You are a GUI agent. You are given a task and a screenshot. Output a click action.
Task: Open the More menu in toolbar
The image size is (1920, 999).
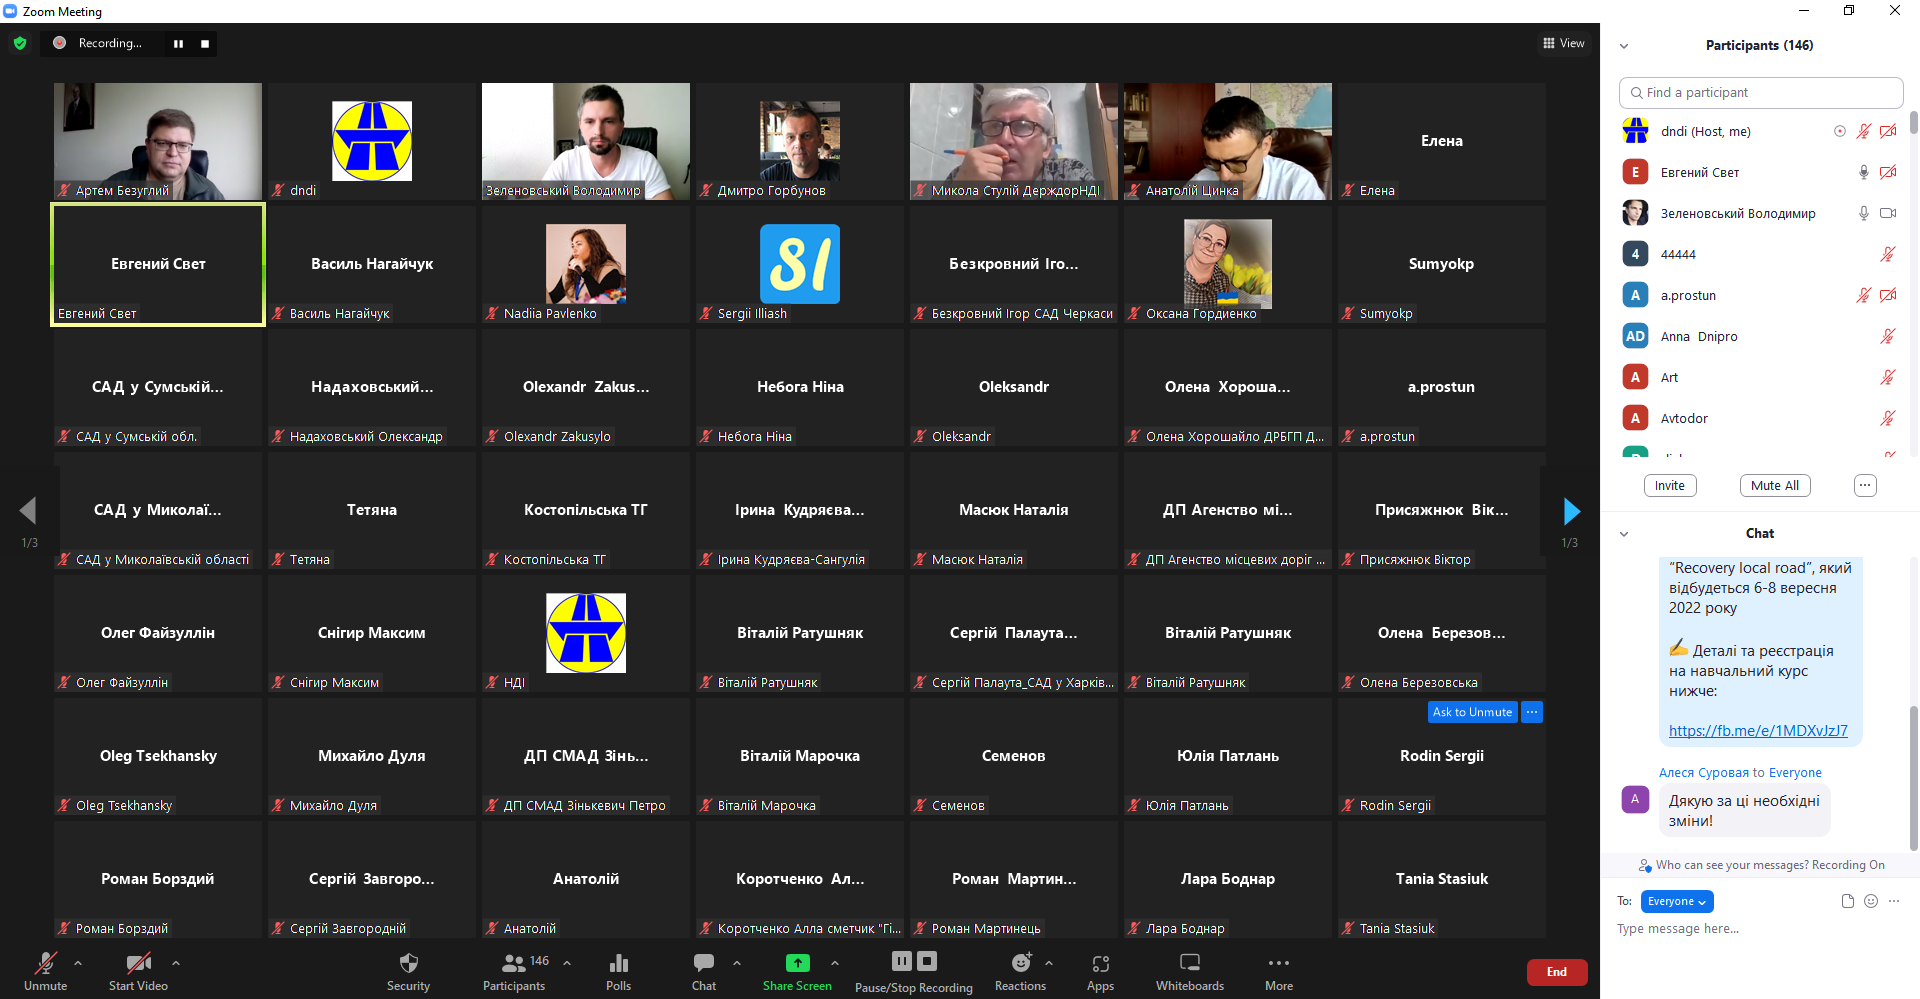(1278, 963)
